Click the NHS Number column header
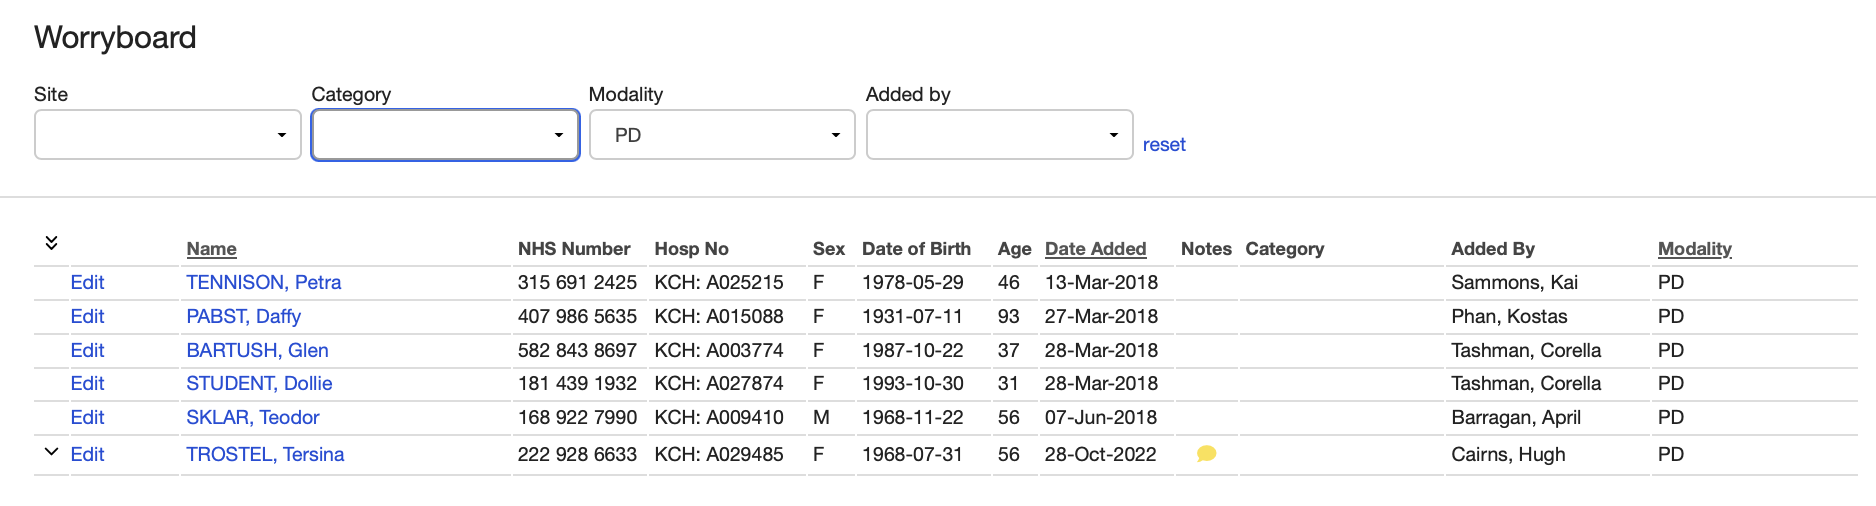The height and width of the screenshot is (506, 1876). (x=574, y=249)
